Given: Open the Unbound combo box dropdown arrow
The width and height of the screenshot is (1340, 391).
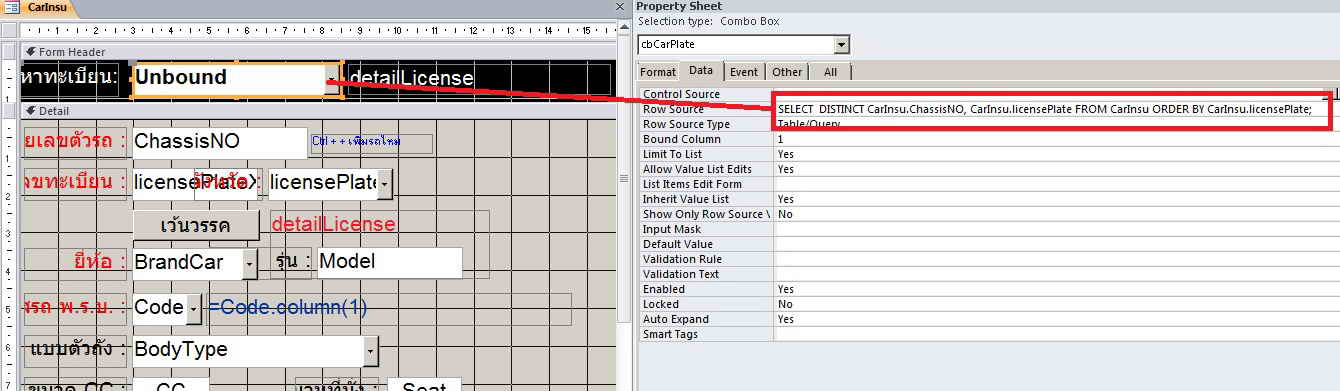Looking at the screenshot, I should point(332,79).
